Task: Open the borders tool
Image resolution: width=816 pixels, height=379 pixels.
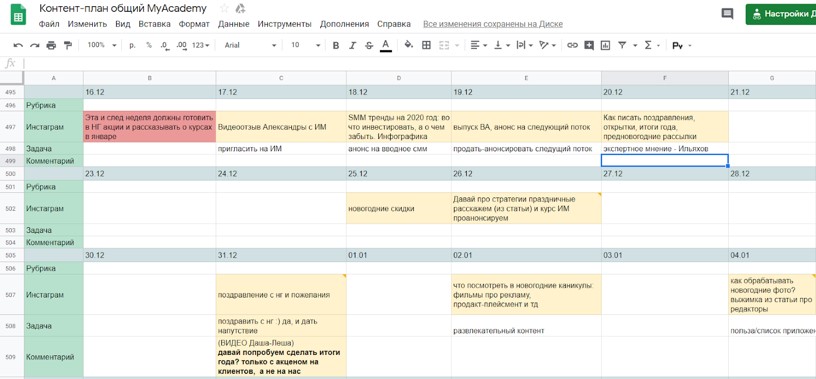Action: pyautogui.click(x=426, y=45)
